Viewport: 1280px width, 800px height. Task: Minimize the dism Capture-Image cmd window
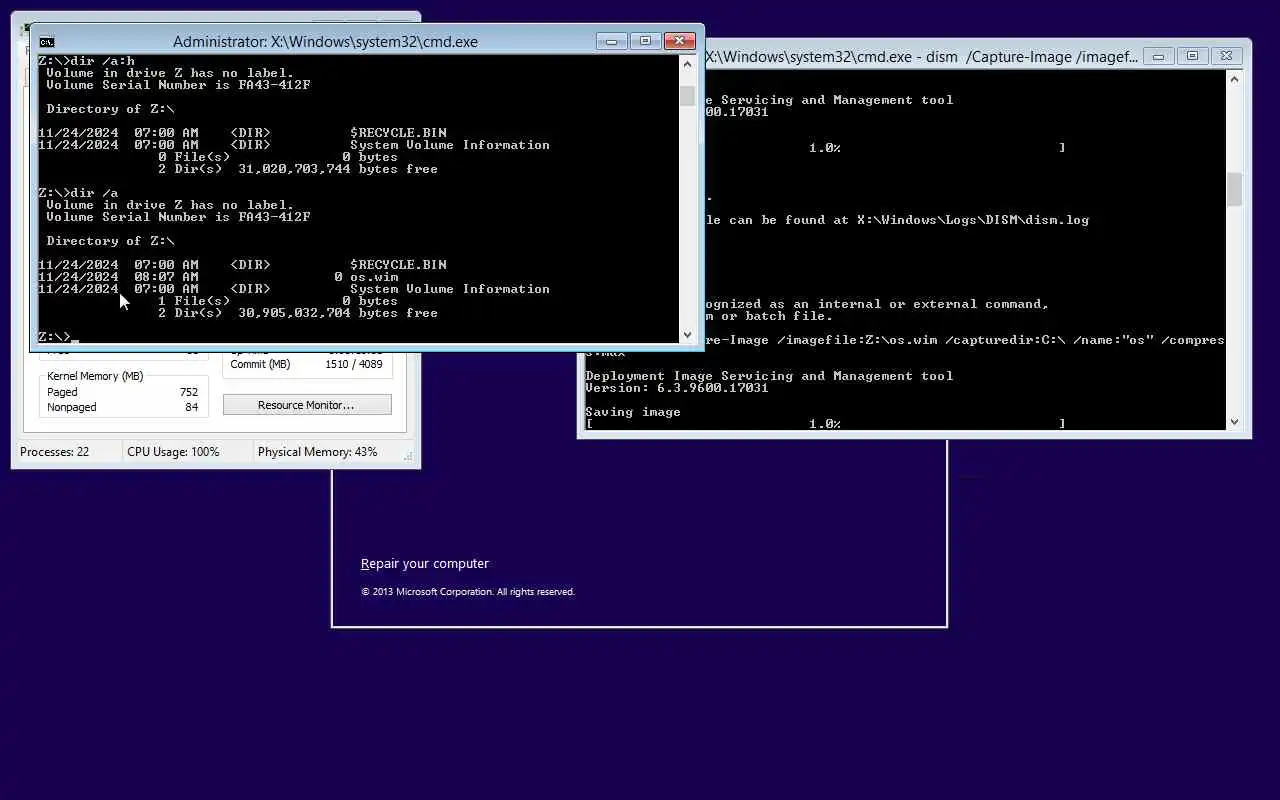(1158, 57)
